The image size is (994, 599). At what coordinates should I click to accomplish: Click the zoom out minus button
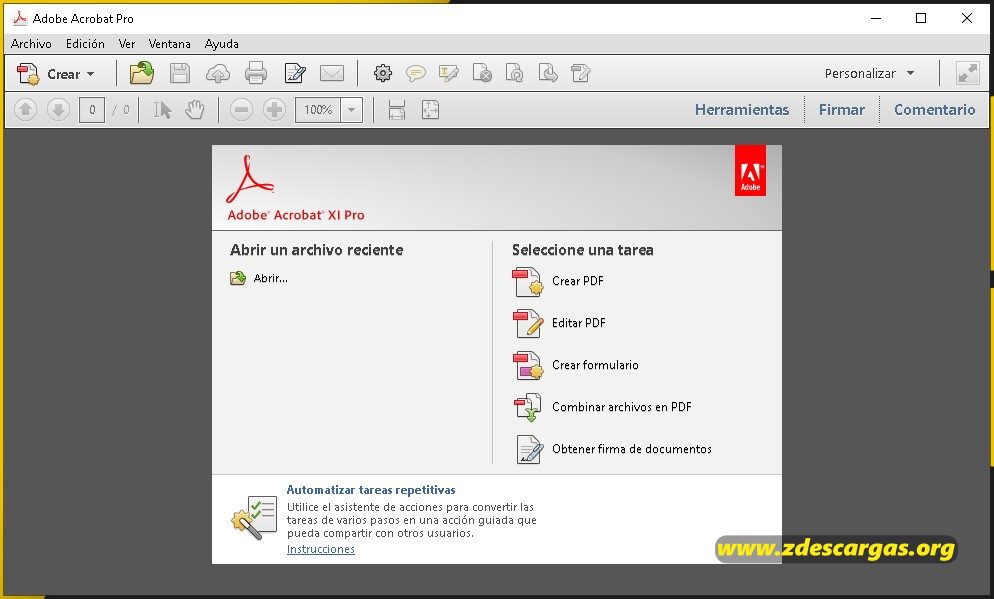pyautogui.click(x=241, y=110)
